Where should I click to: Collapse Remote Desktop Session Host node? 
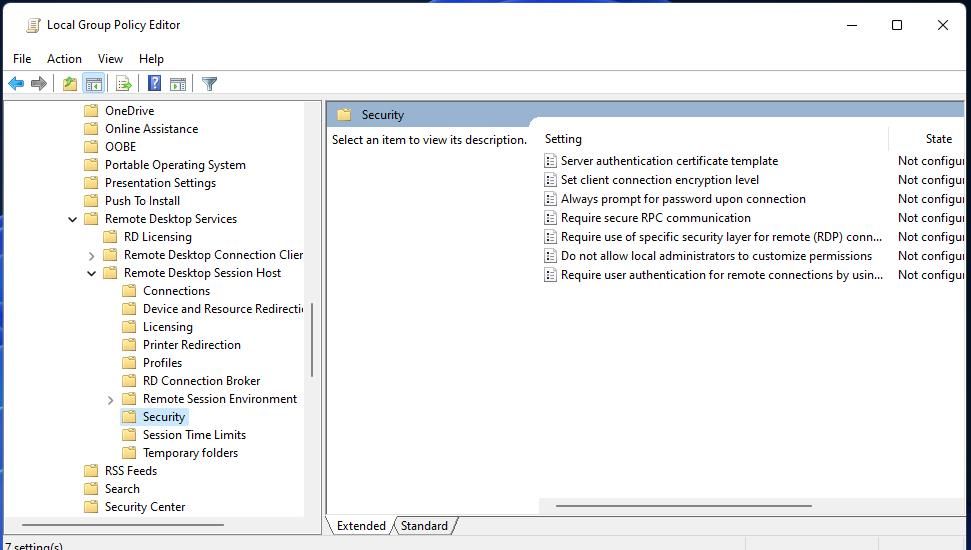(92, 273)
